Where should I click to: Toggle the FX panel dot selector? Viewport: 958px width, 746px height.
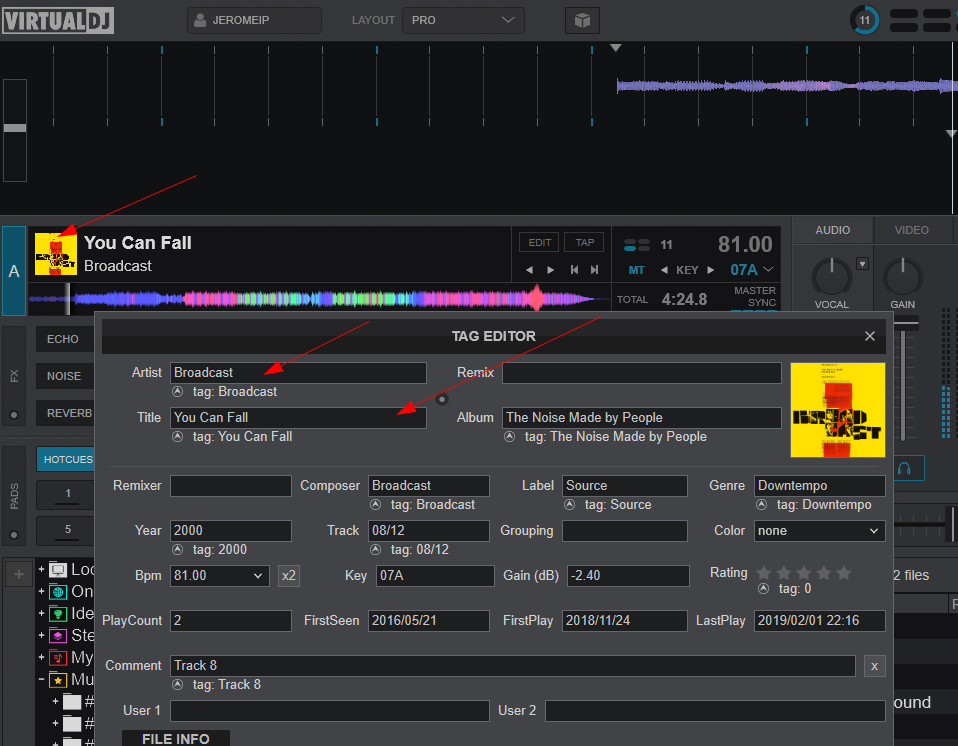(x=13, y=415)
